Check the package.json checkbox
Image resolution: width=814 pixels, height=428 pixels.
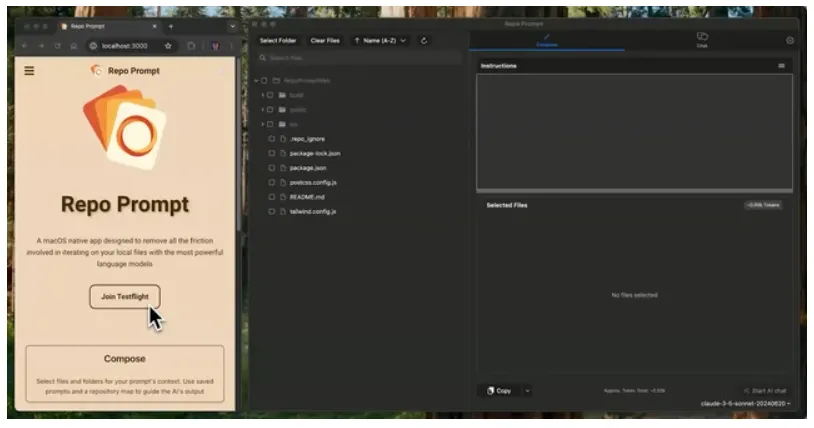pyautogui.click(x=272, y=168)
